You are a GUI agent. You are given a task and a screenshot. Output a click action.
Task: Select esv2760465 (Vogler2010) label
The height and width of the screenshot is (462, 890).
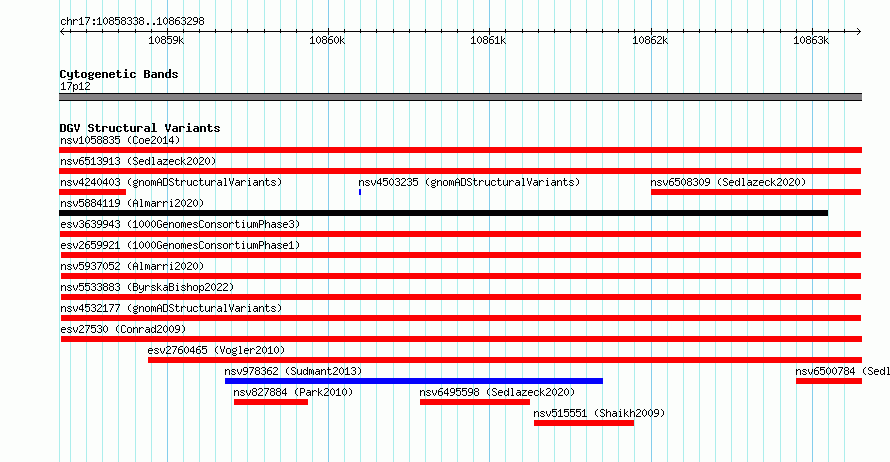pyautogui.click(x=216, y=350)
